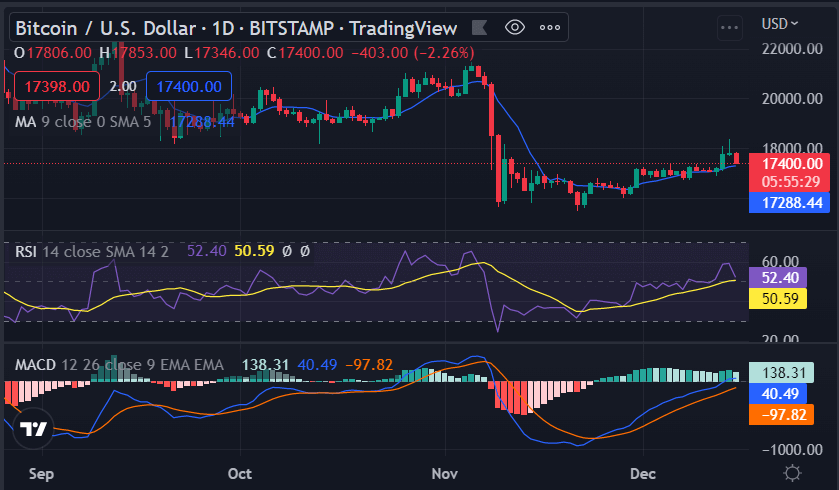Click the O17806.00 open value in OHLC header

52,53
